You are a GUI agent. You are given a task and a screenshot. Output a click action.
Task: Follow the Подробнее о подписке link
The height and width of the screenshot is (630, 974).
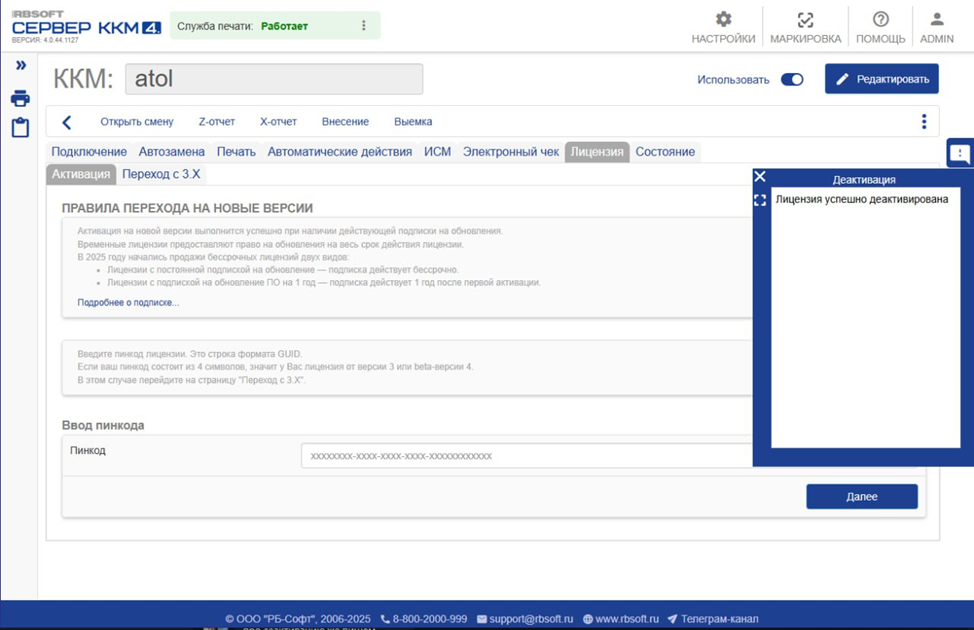click(128, 303)
